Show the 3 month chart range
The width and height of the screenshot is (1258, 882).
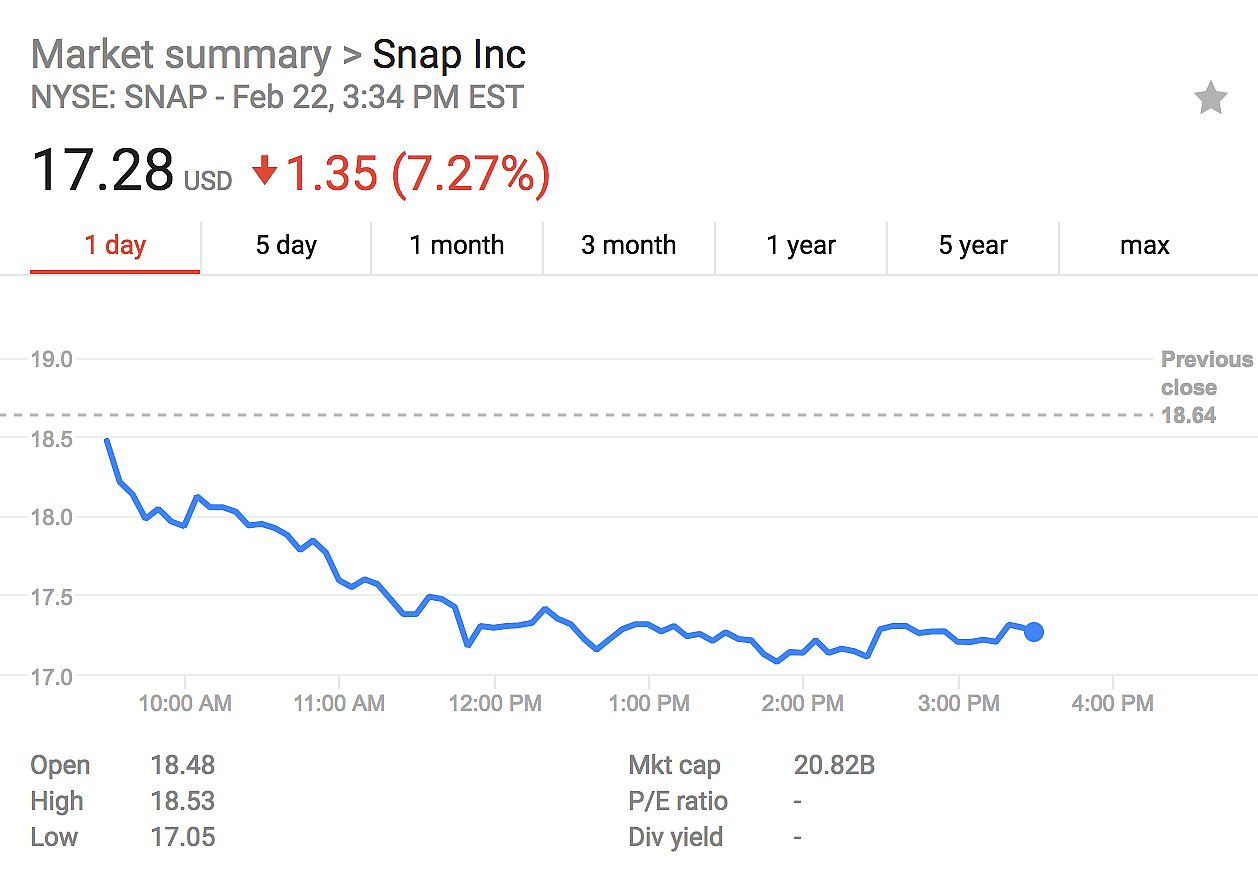(x=629, y=245)
